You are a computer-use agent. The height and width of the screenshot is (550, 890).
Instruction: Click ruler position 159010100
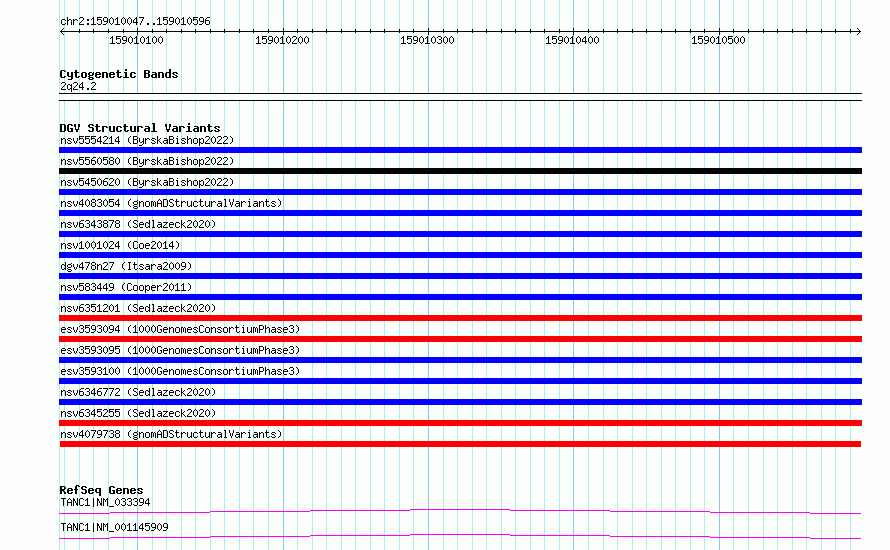point(136,40)
